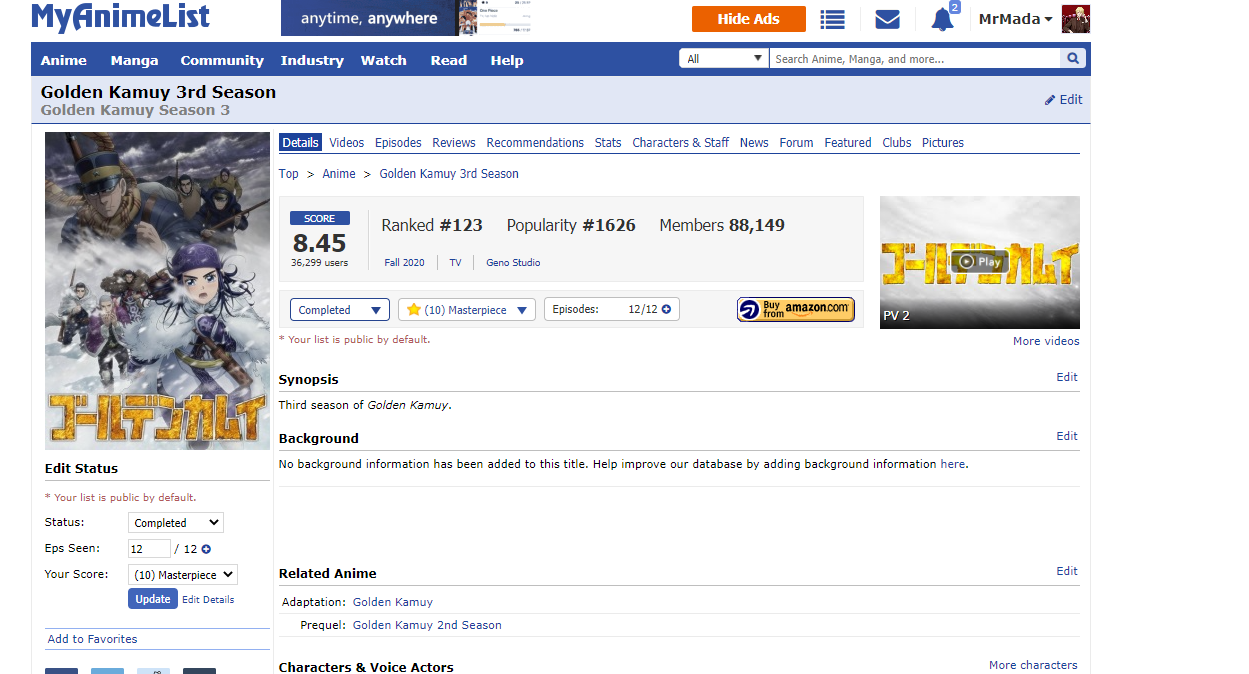Expand the MrMada user menu

pyautogui.click(x=1015, y=19)
